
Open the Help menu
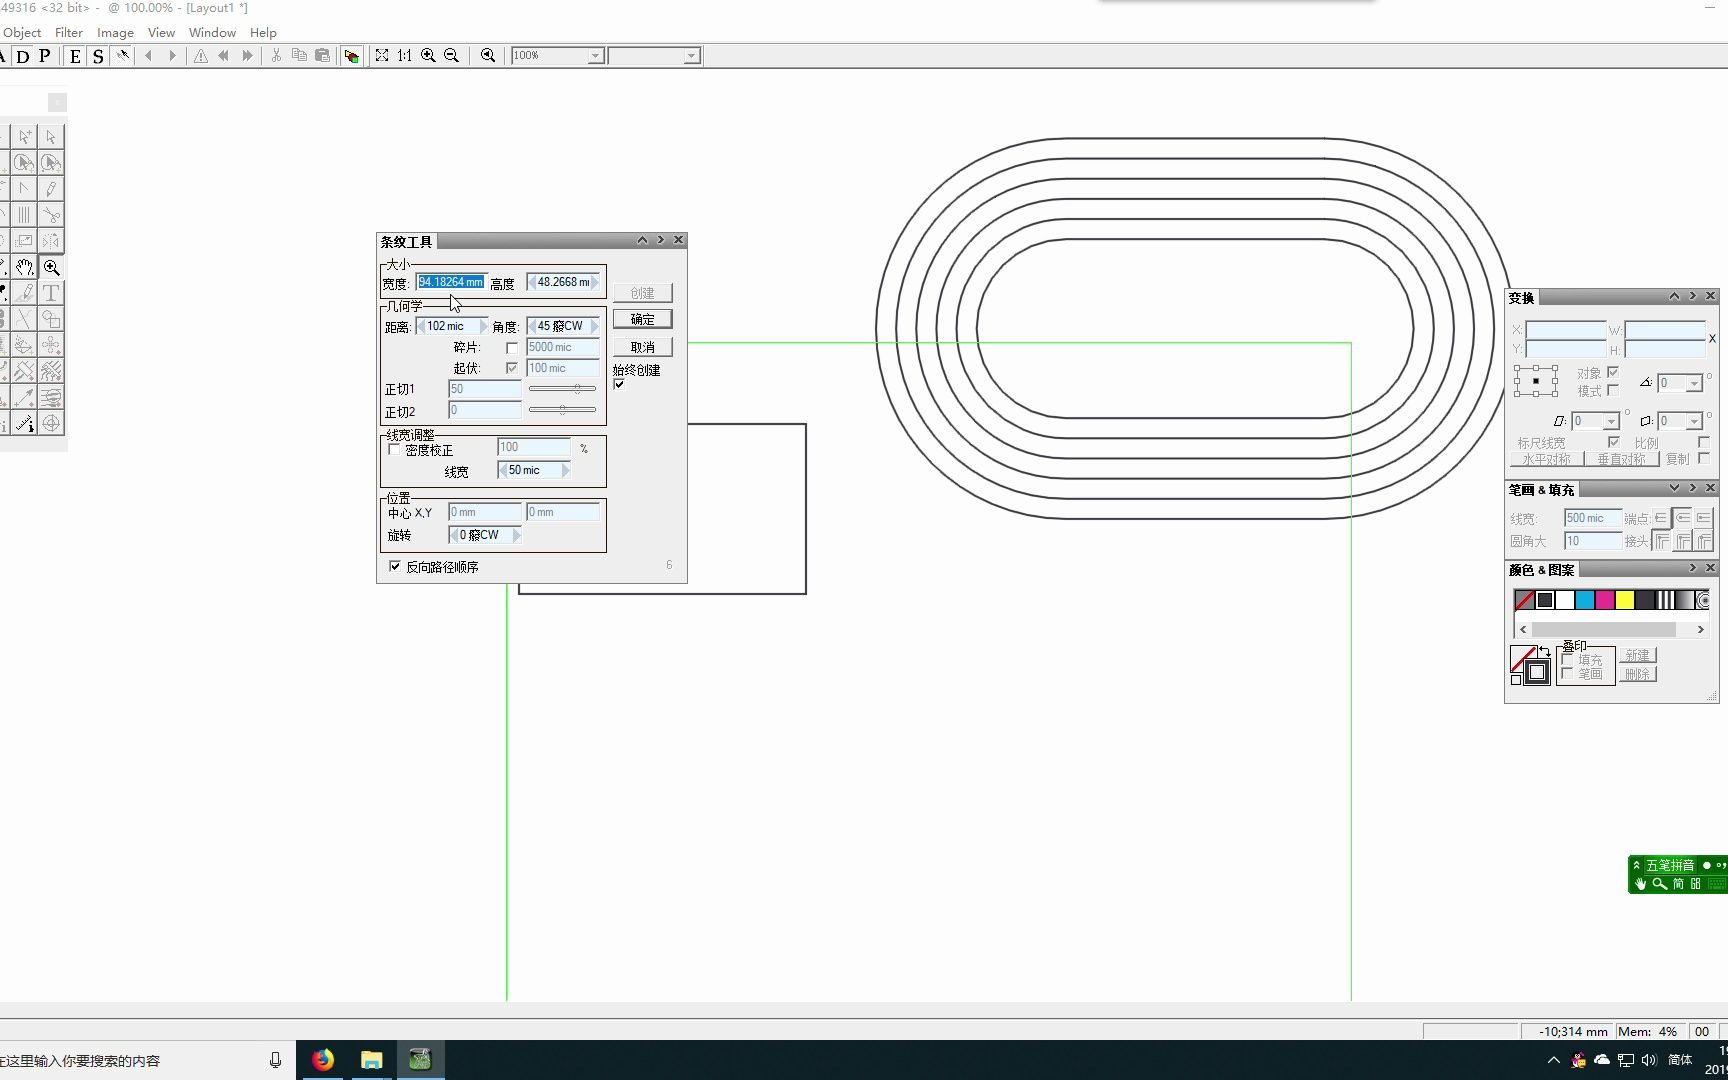pyautogui.click(x=263, y=32)
